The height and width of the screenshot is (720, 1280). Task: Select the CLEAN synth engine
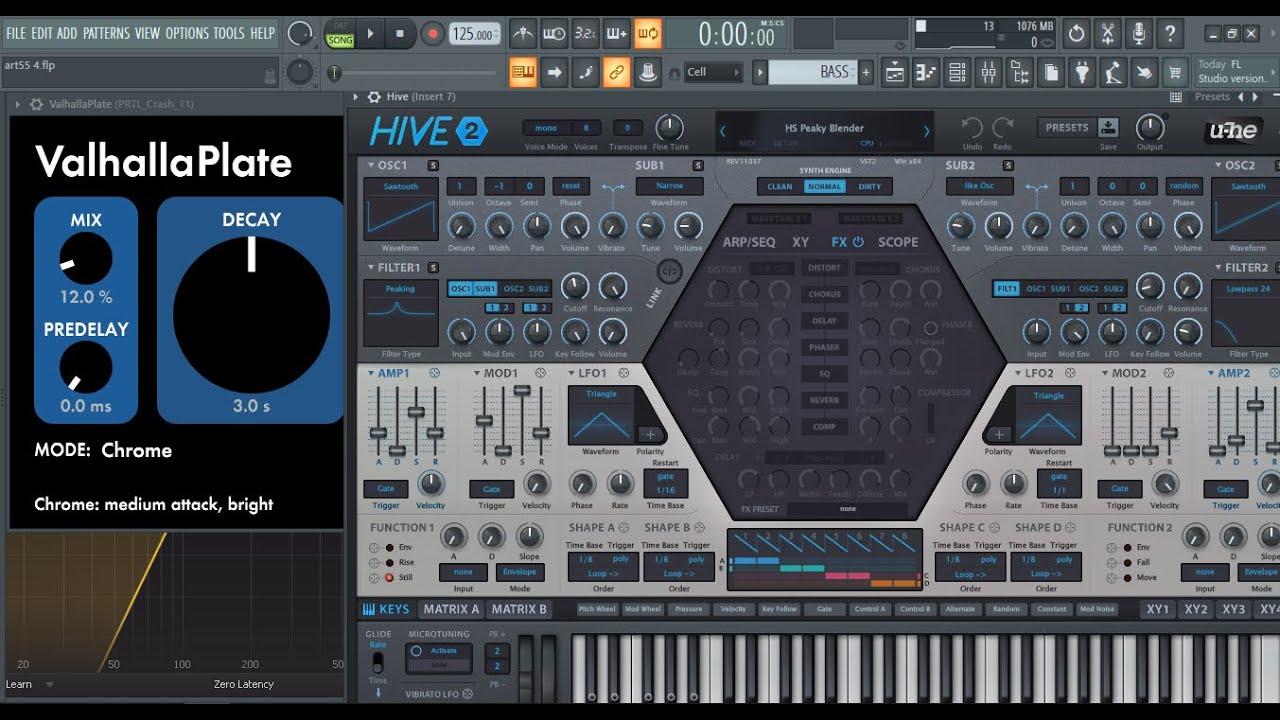click(x=780, y=187)
